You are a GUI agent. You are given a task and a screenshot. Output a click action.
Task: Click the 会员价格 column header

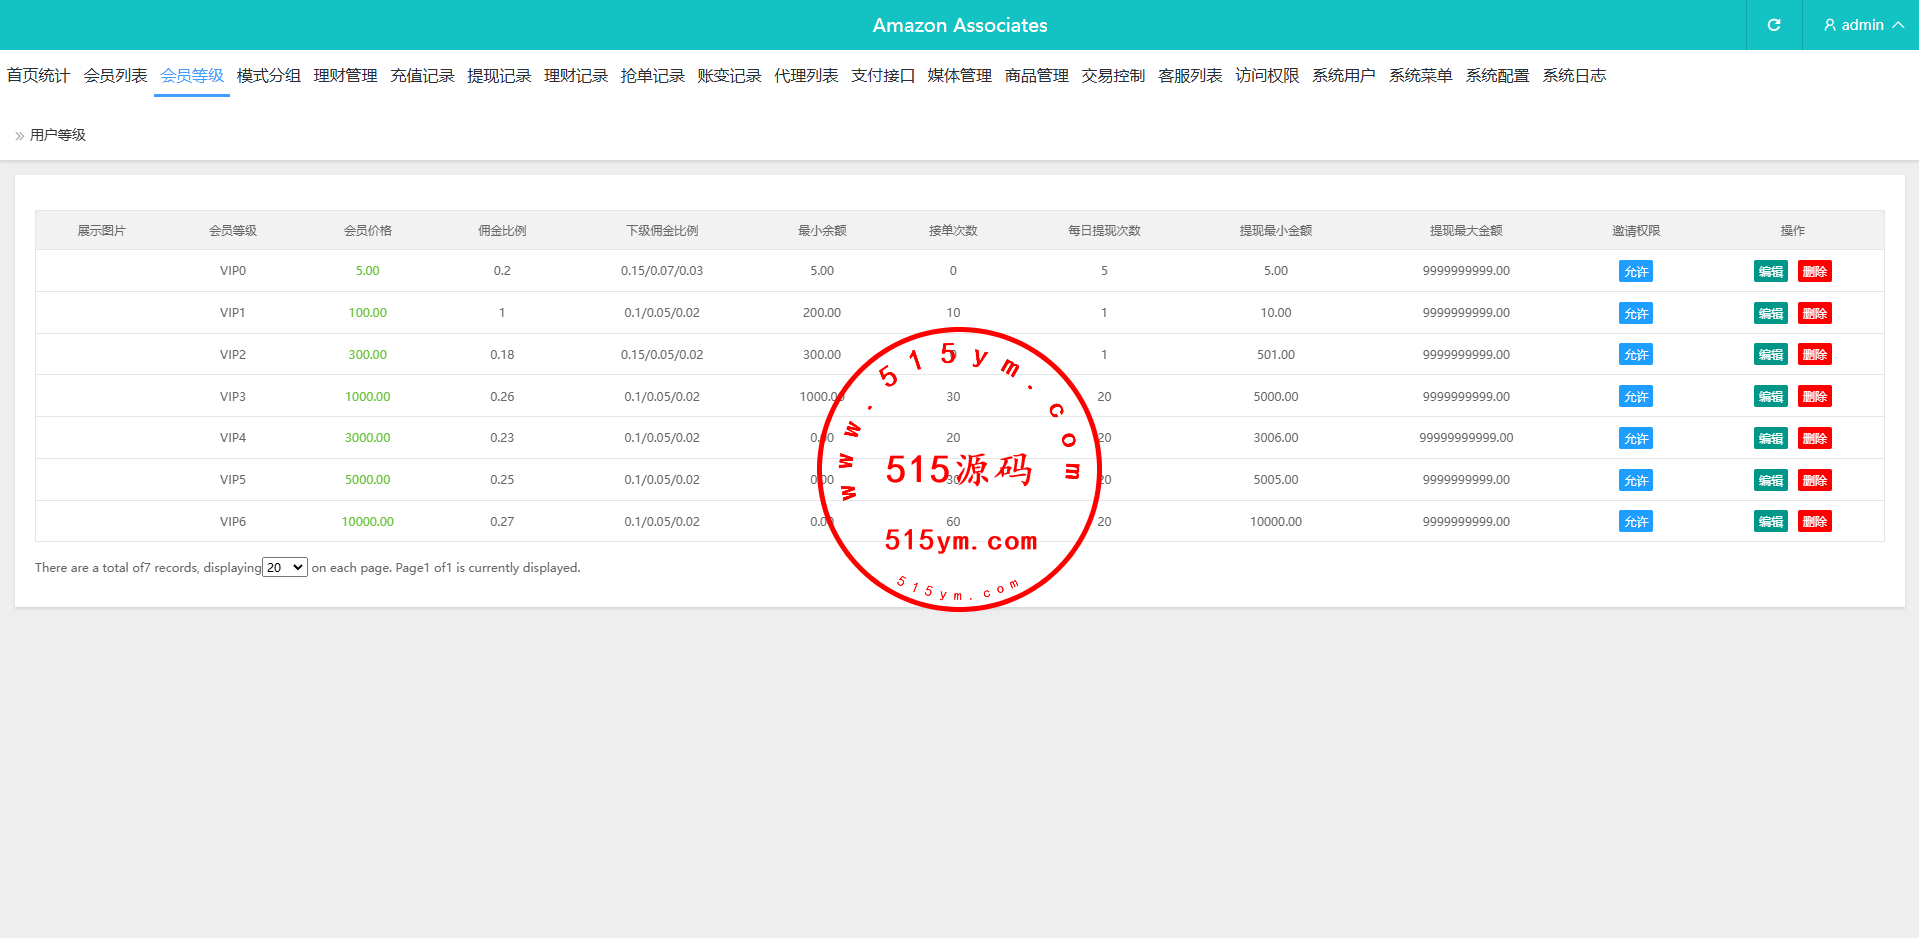pyautogui.click(x=367, y=231)
